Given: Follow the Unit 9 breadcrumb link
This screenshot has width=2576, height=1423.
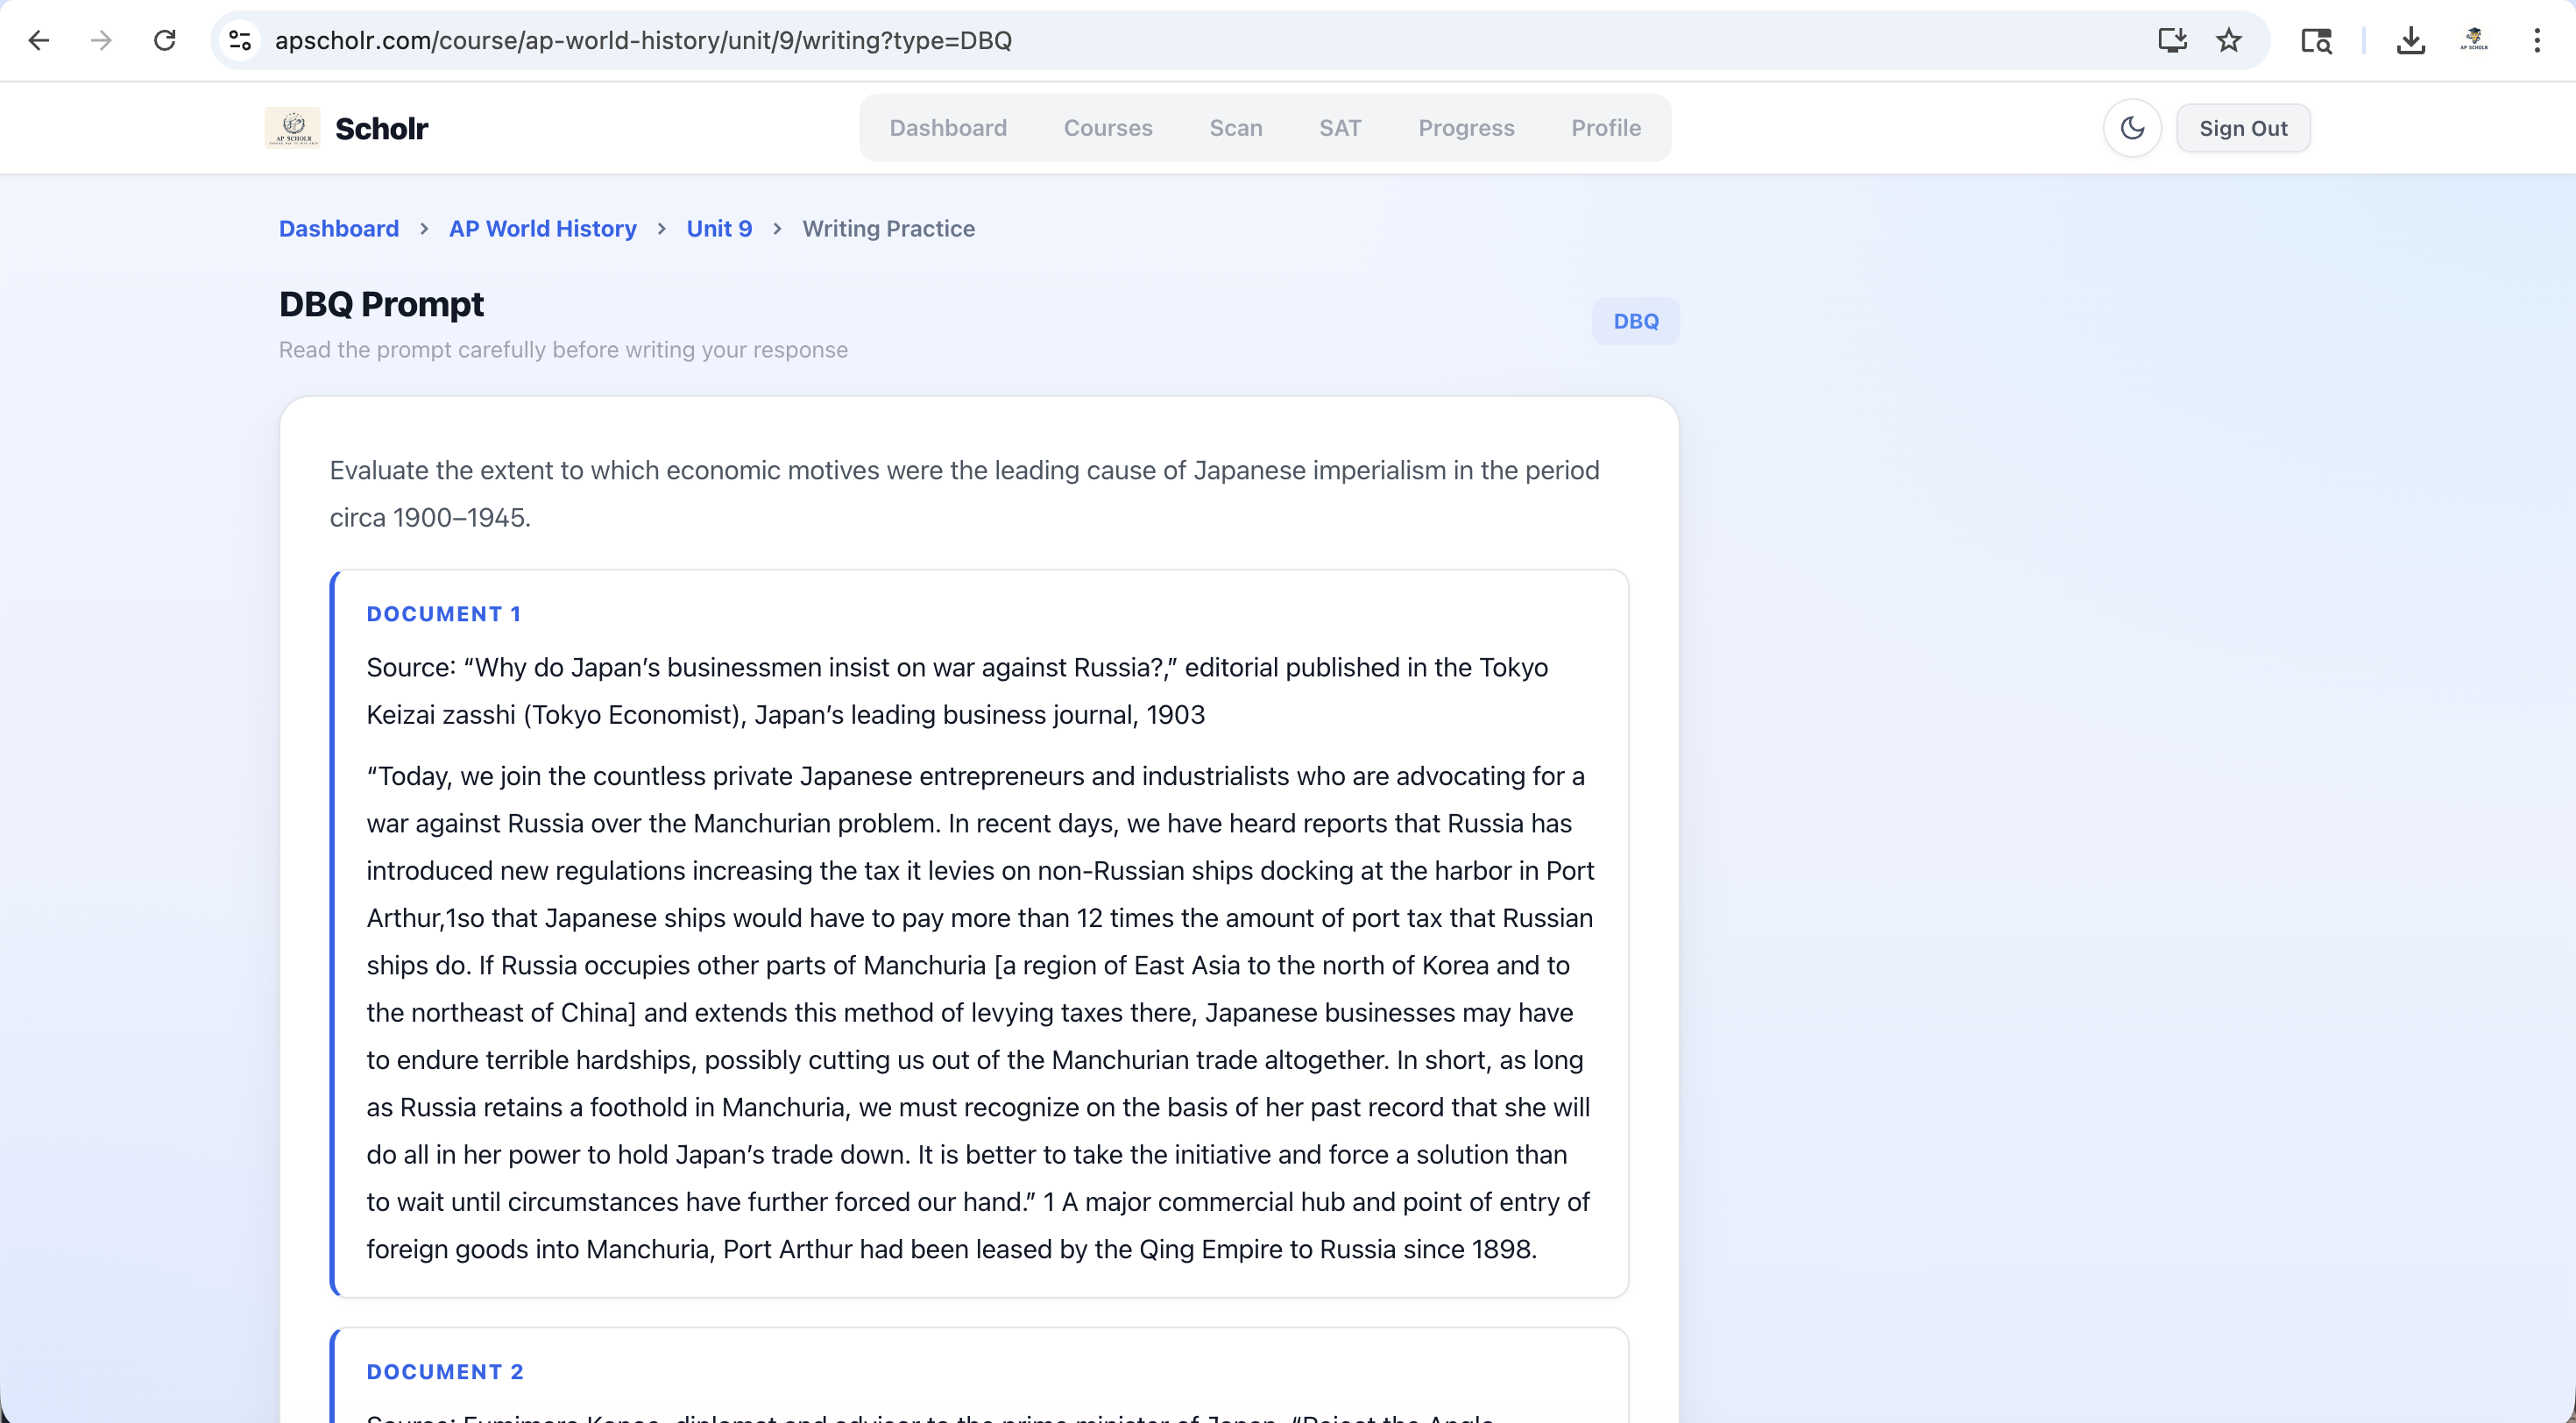Looking at the screenshot, I should [x=719, y=229].
